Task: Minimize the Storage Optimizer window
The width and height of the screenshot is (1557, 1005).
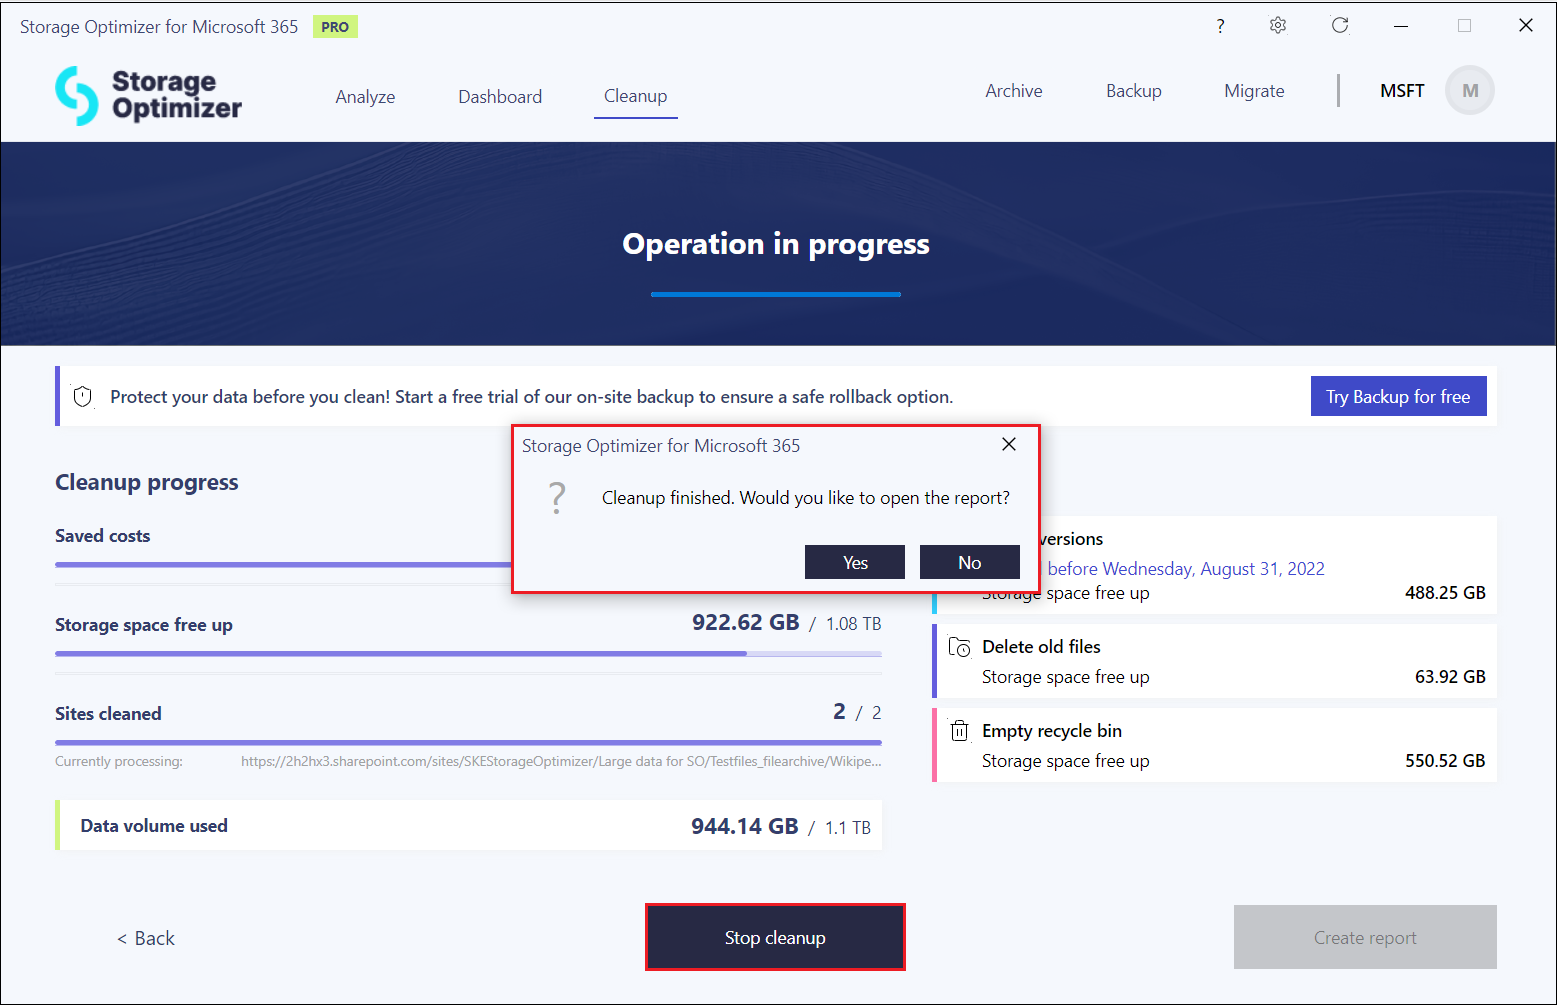Action: [x=1401, y=26]
